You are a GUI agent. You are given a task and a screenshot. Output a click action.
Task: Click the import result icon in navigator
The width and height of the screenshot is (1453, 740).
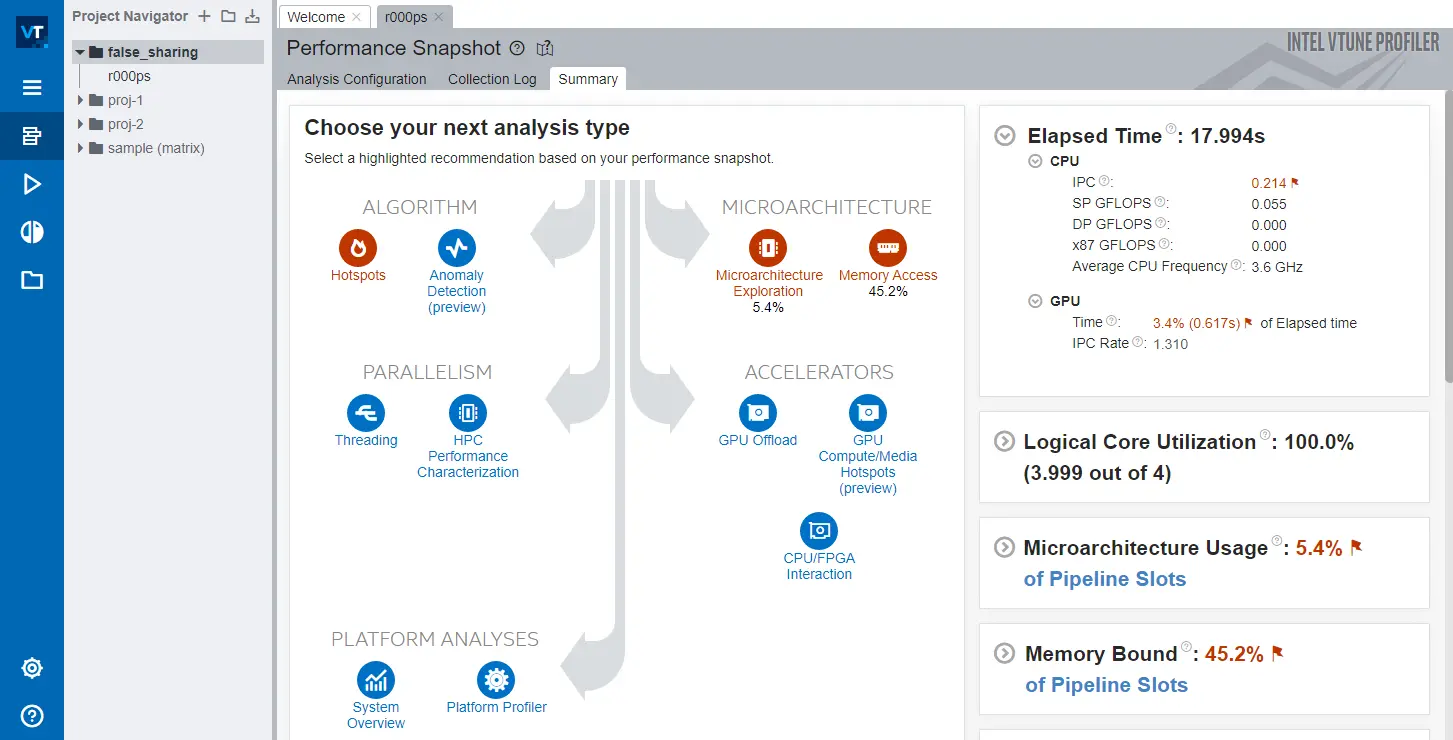click(x=252, y=16)
